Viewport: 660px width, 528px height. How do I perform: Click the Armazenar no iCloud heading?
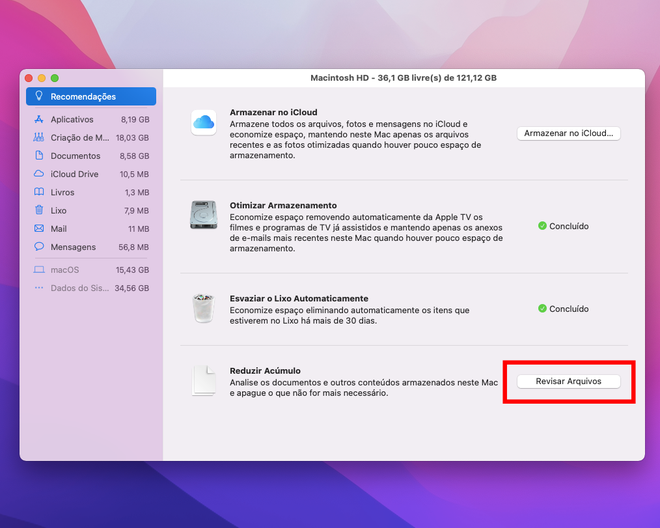(x=273, y=112)
